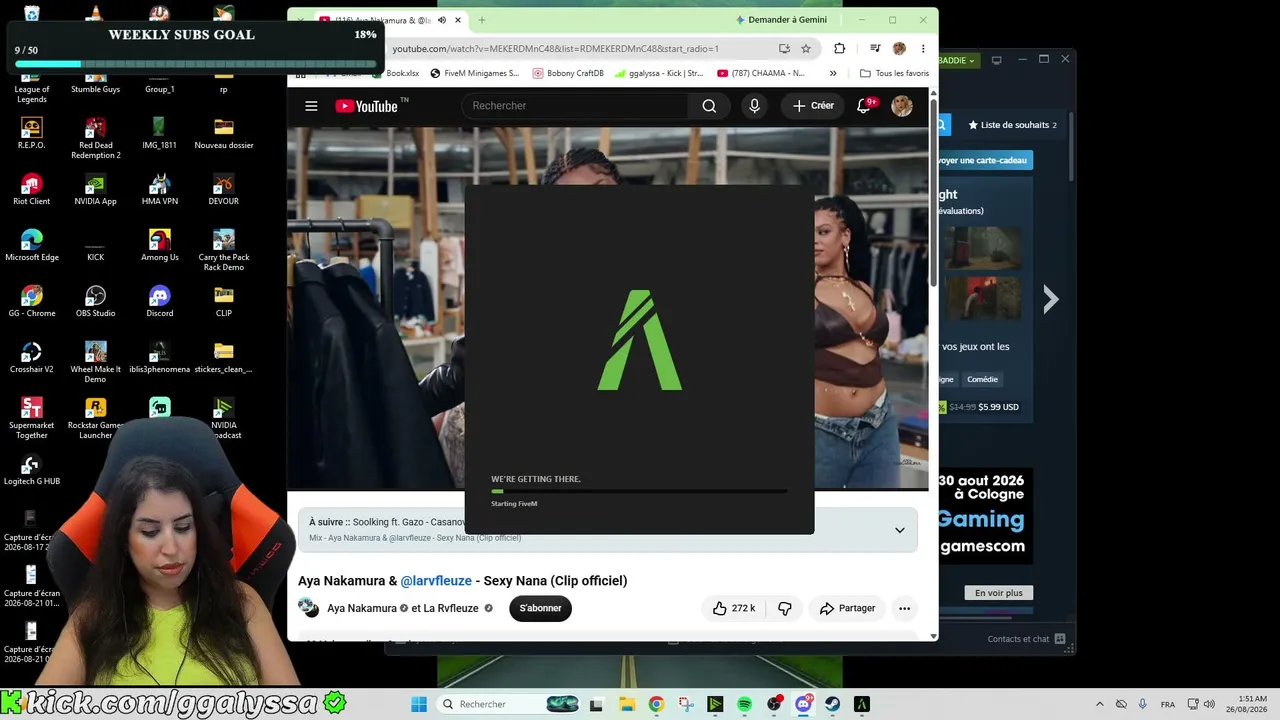
Task: Open the FiveM Minigames bookmark
Action: (475, 73)
